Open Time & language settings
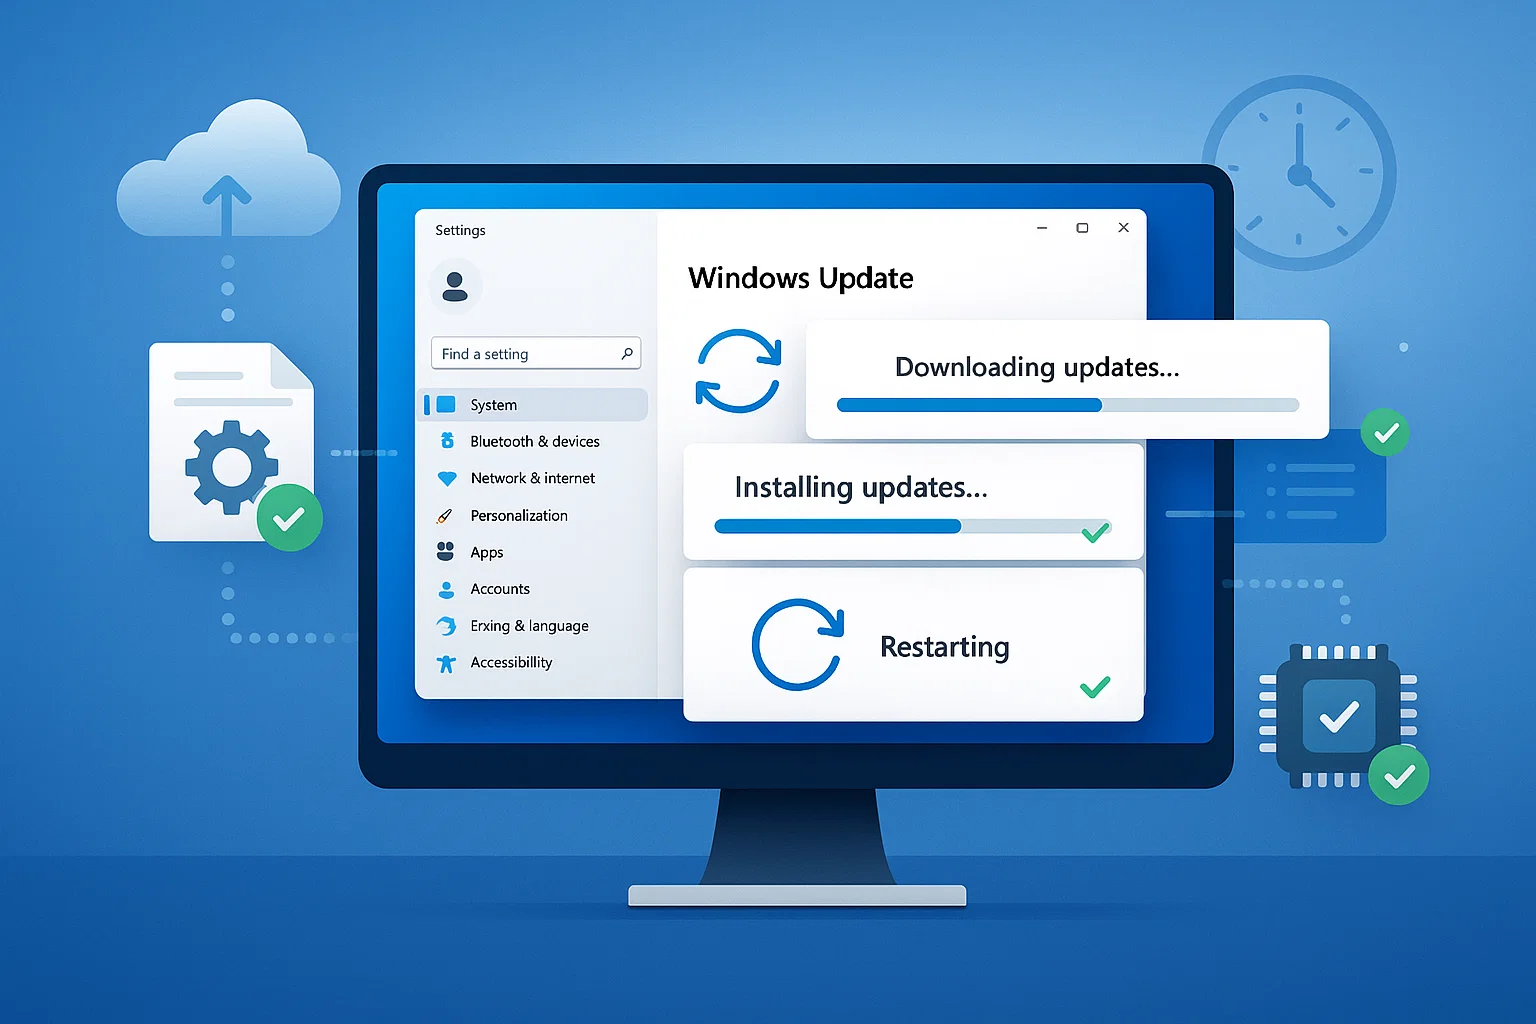 click(x=529, y=626)
